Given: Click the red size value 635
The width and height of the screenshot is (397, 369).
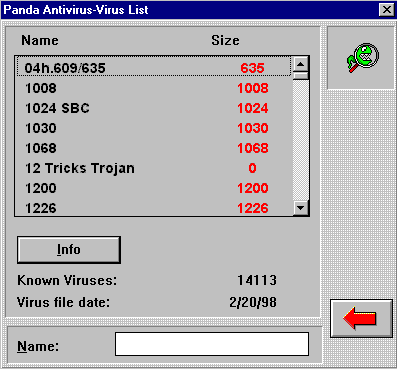Looking at the screenshot, I should pyautogui.click(x=252, y=68).
